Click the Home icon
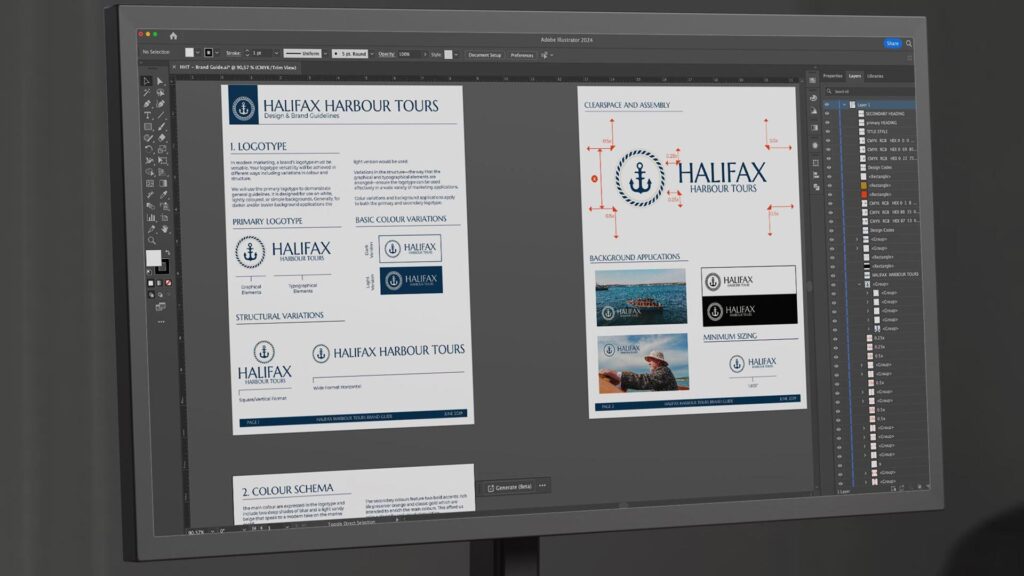1024x576 pixels. [x=173, y=36]
